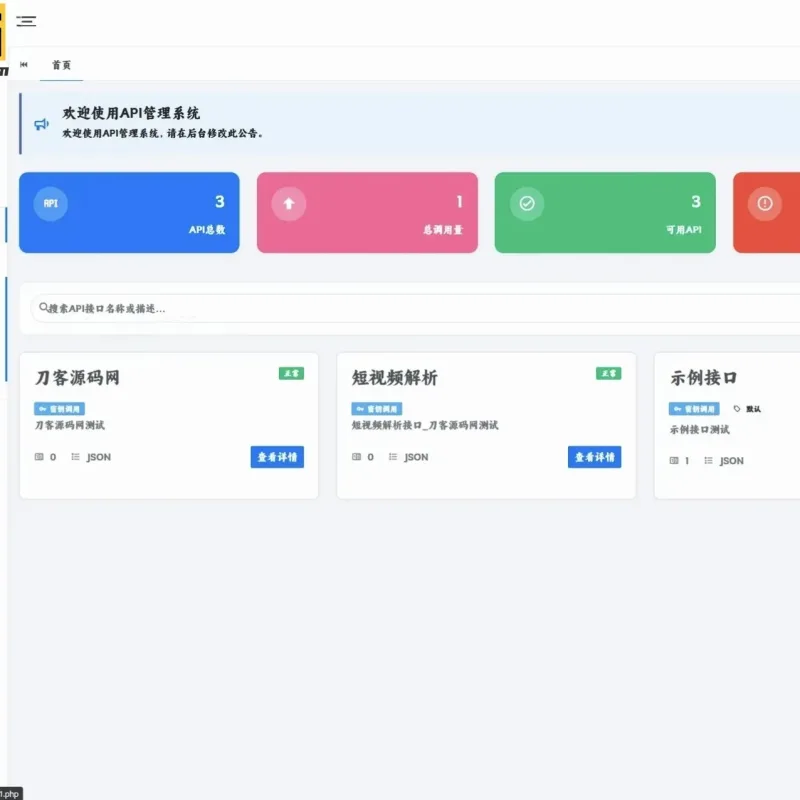Click list icon beside JSON on 短视频解析 card
Viewport: 800px width, 800px height.
[393, 457]
